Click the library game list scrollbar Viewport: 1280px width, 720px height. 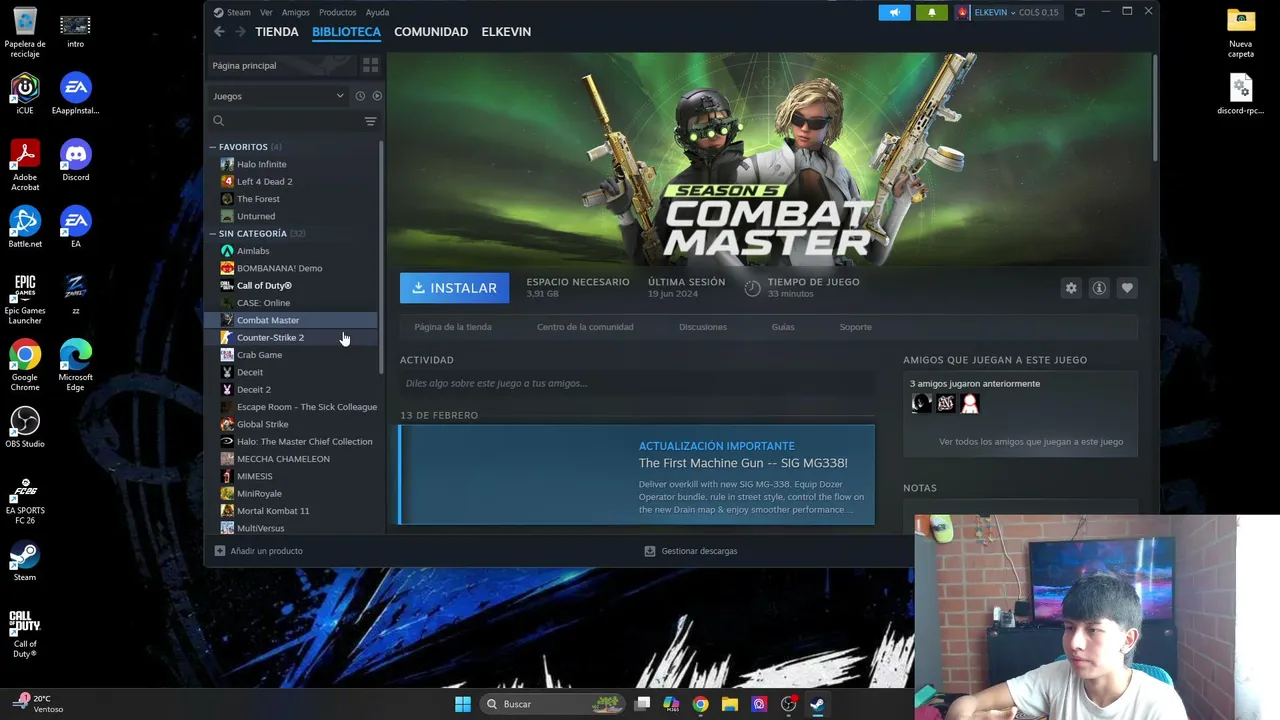381,258
